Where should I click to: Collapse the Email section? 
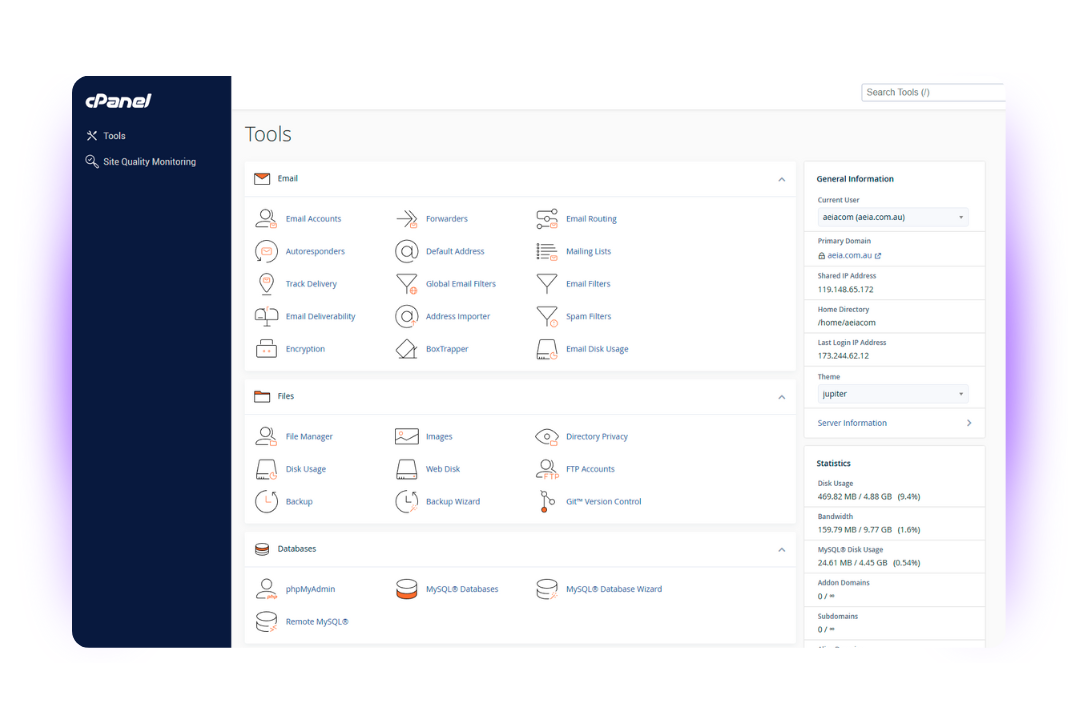(x=781, y=179)
